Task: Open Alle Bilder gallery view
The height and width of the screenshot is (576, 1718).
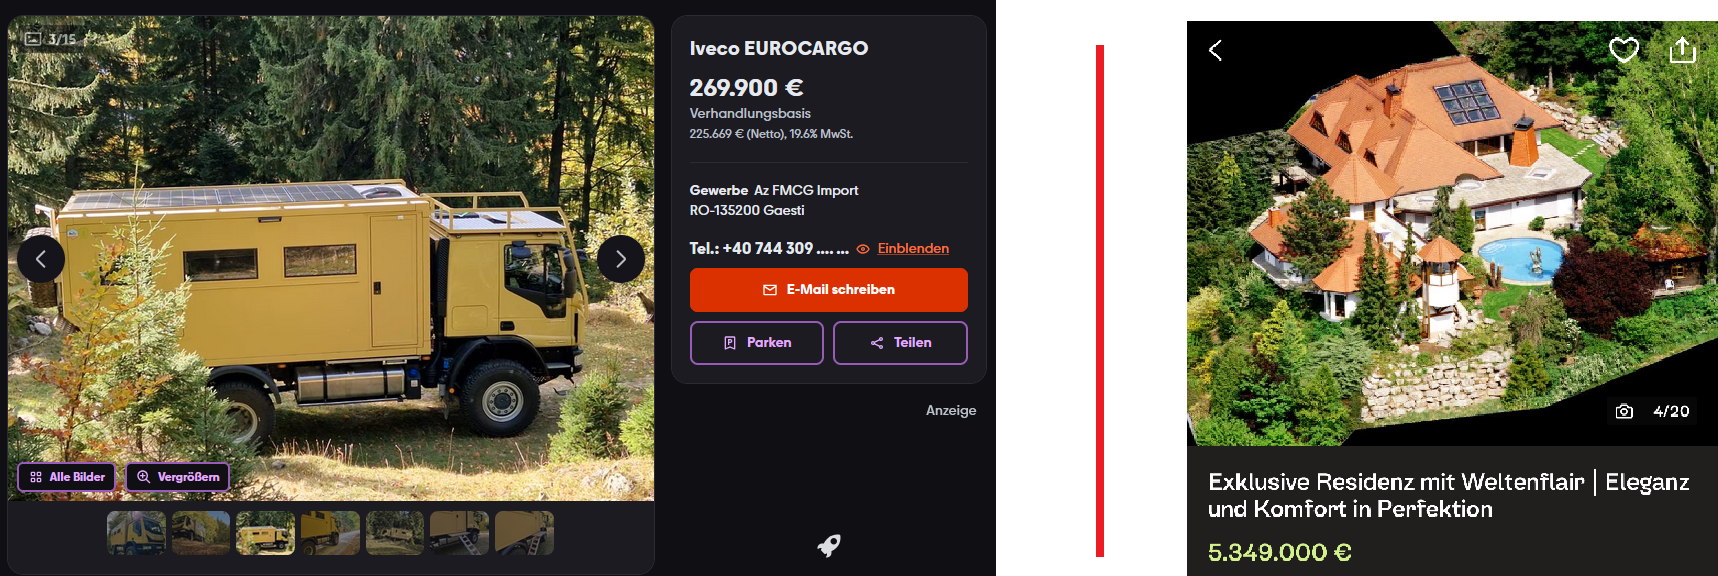Action: pos(67,477)
